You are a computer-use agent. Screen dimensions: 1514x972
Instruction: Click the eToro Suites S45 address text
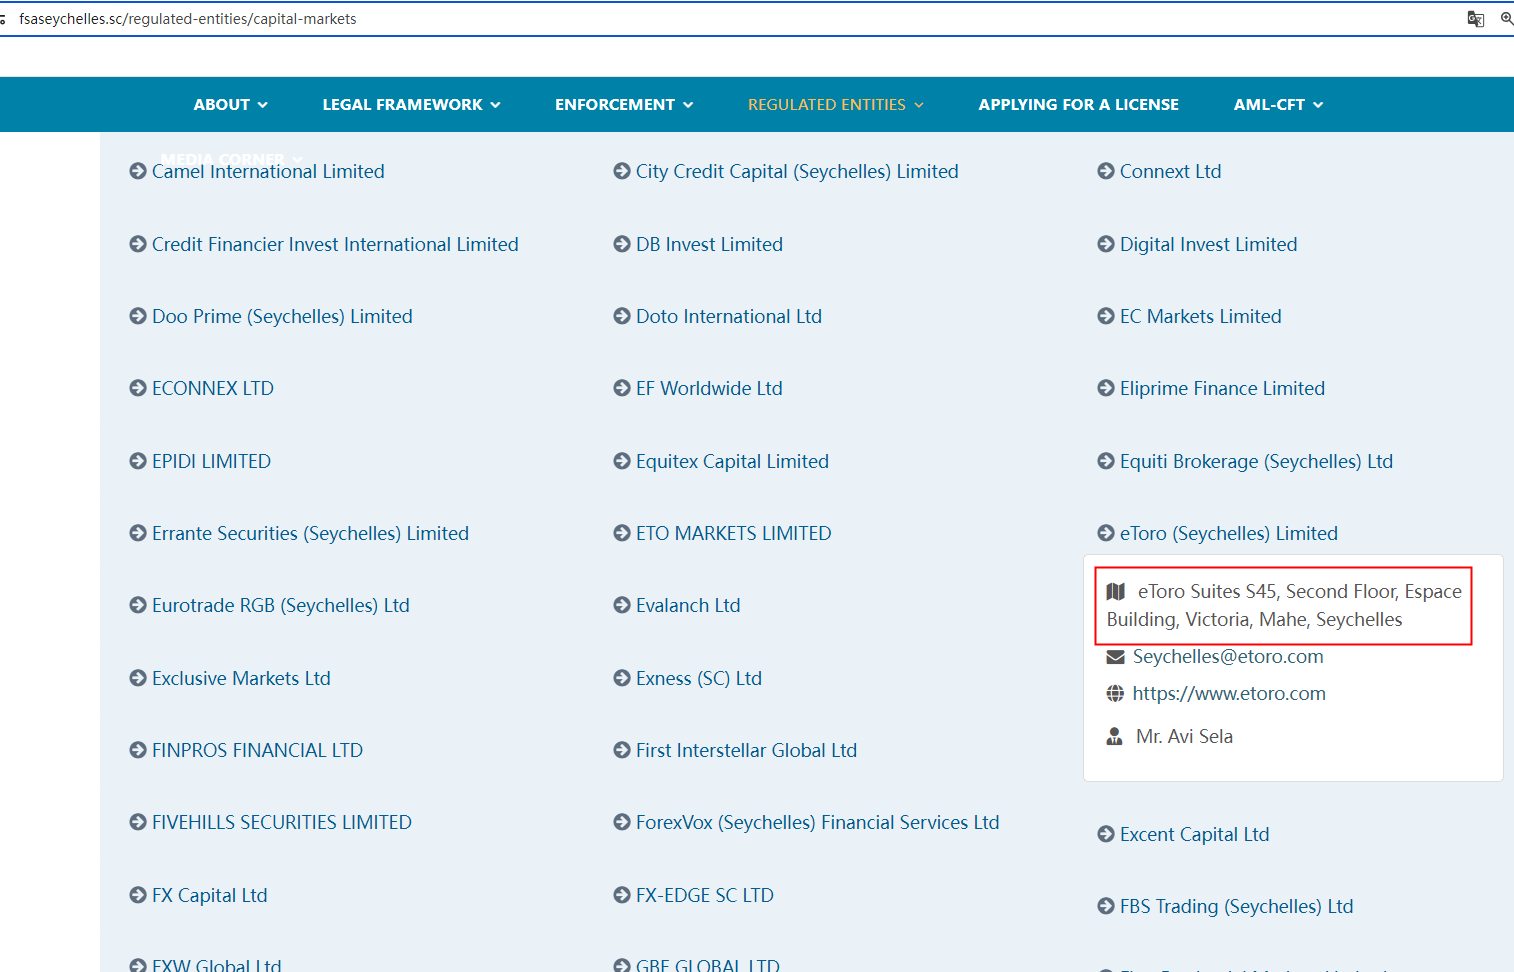point(1284,605)
